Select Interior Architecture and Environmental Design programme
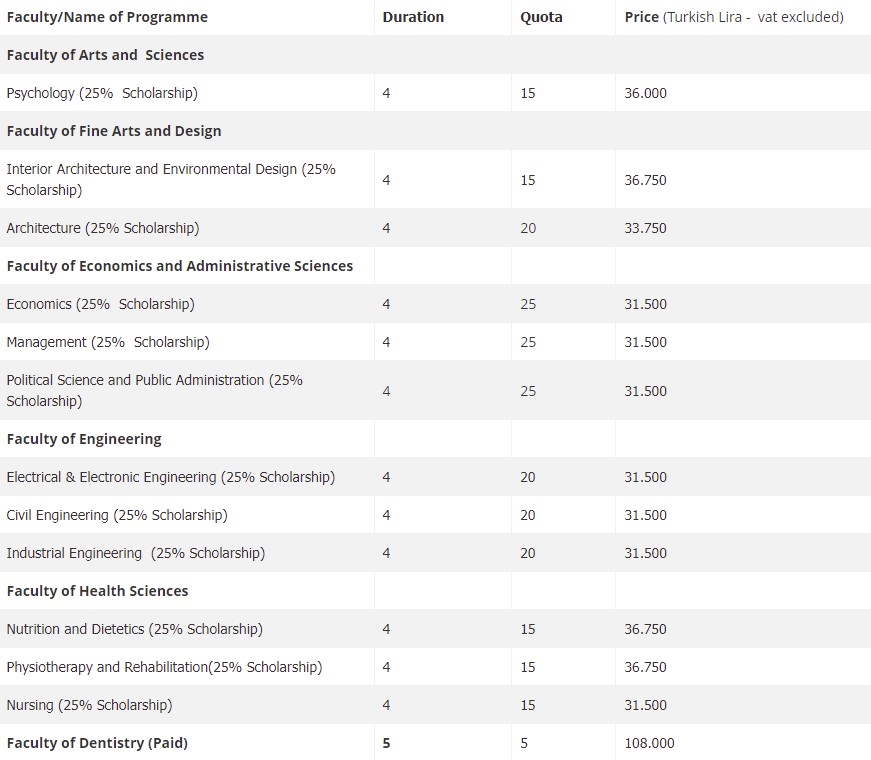Viewport: 871px width, 760px height. [171, 179]
